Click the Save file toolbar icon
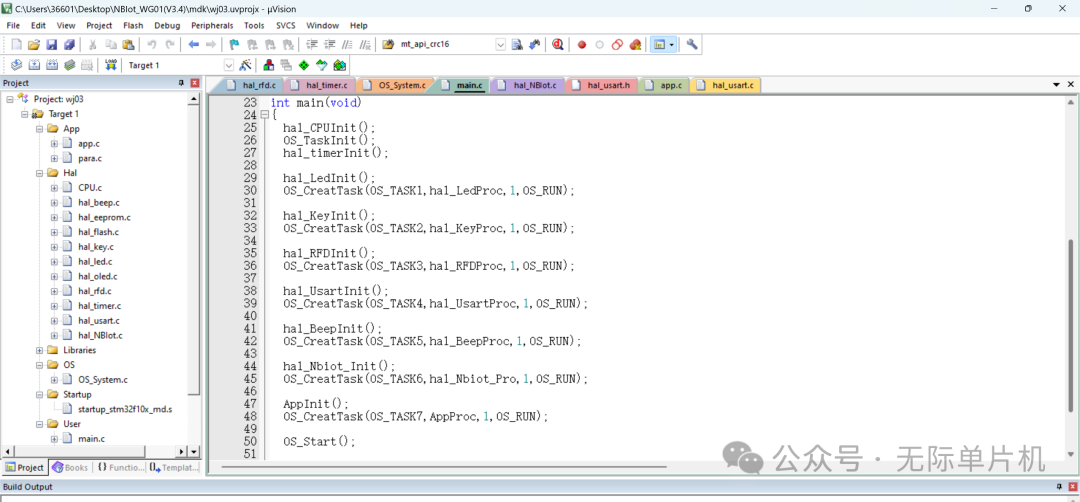Viewport: 1080px width, 502px height. click(x=51, y=45)
